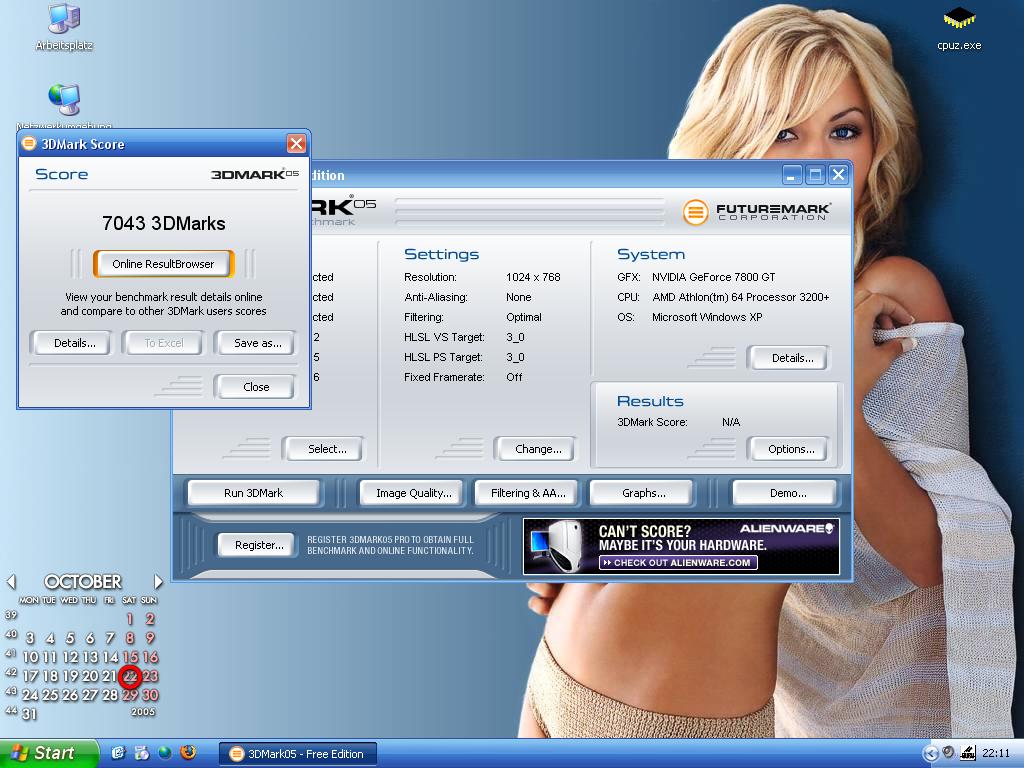Screen dimensions: 1024x768
Task: Click the OCTOBER calendar heading
Action: 83,581
